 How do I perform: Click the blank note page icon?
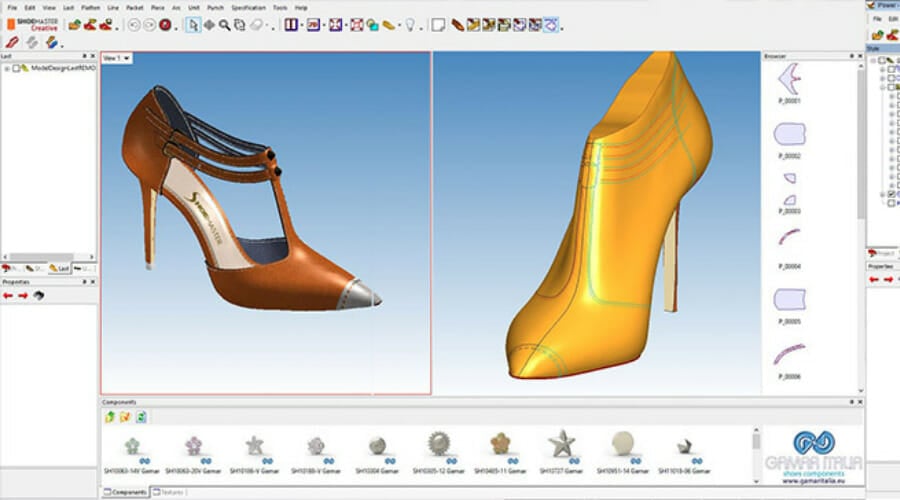pos(438,25)
